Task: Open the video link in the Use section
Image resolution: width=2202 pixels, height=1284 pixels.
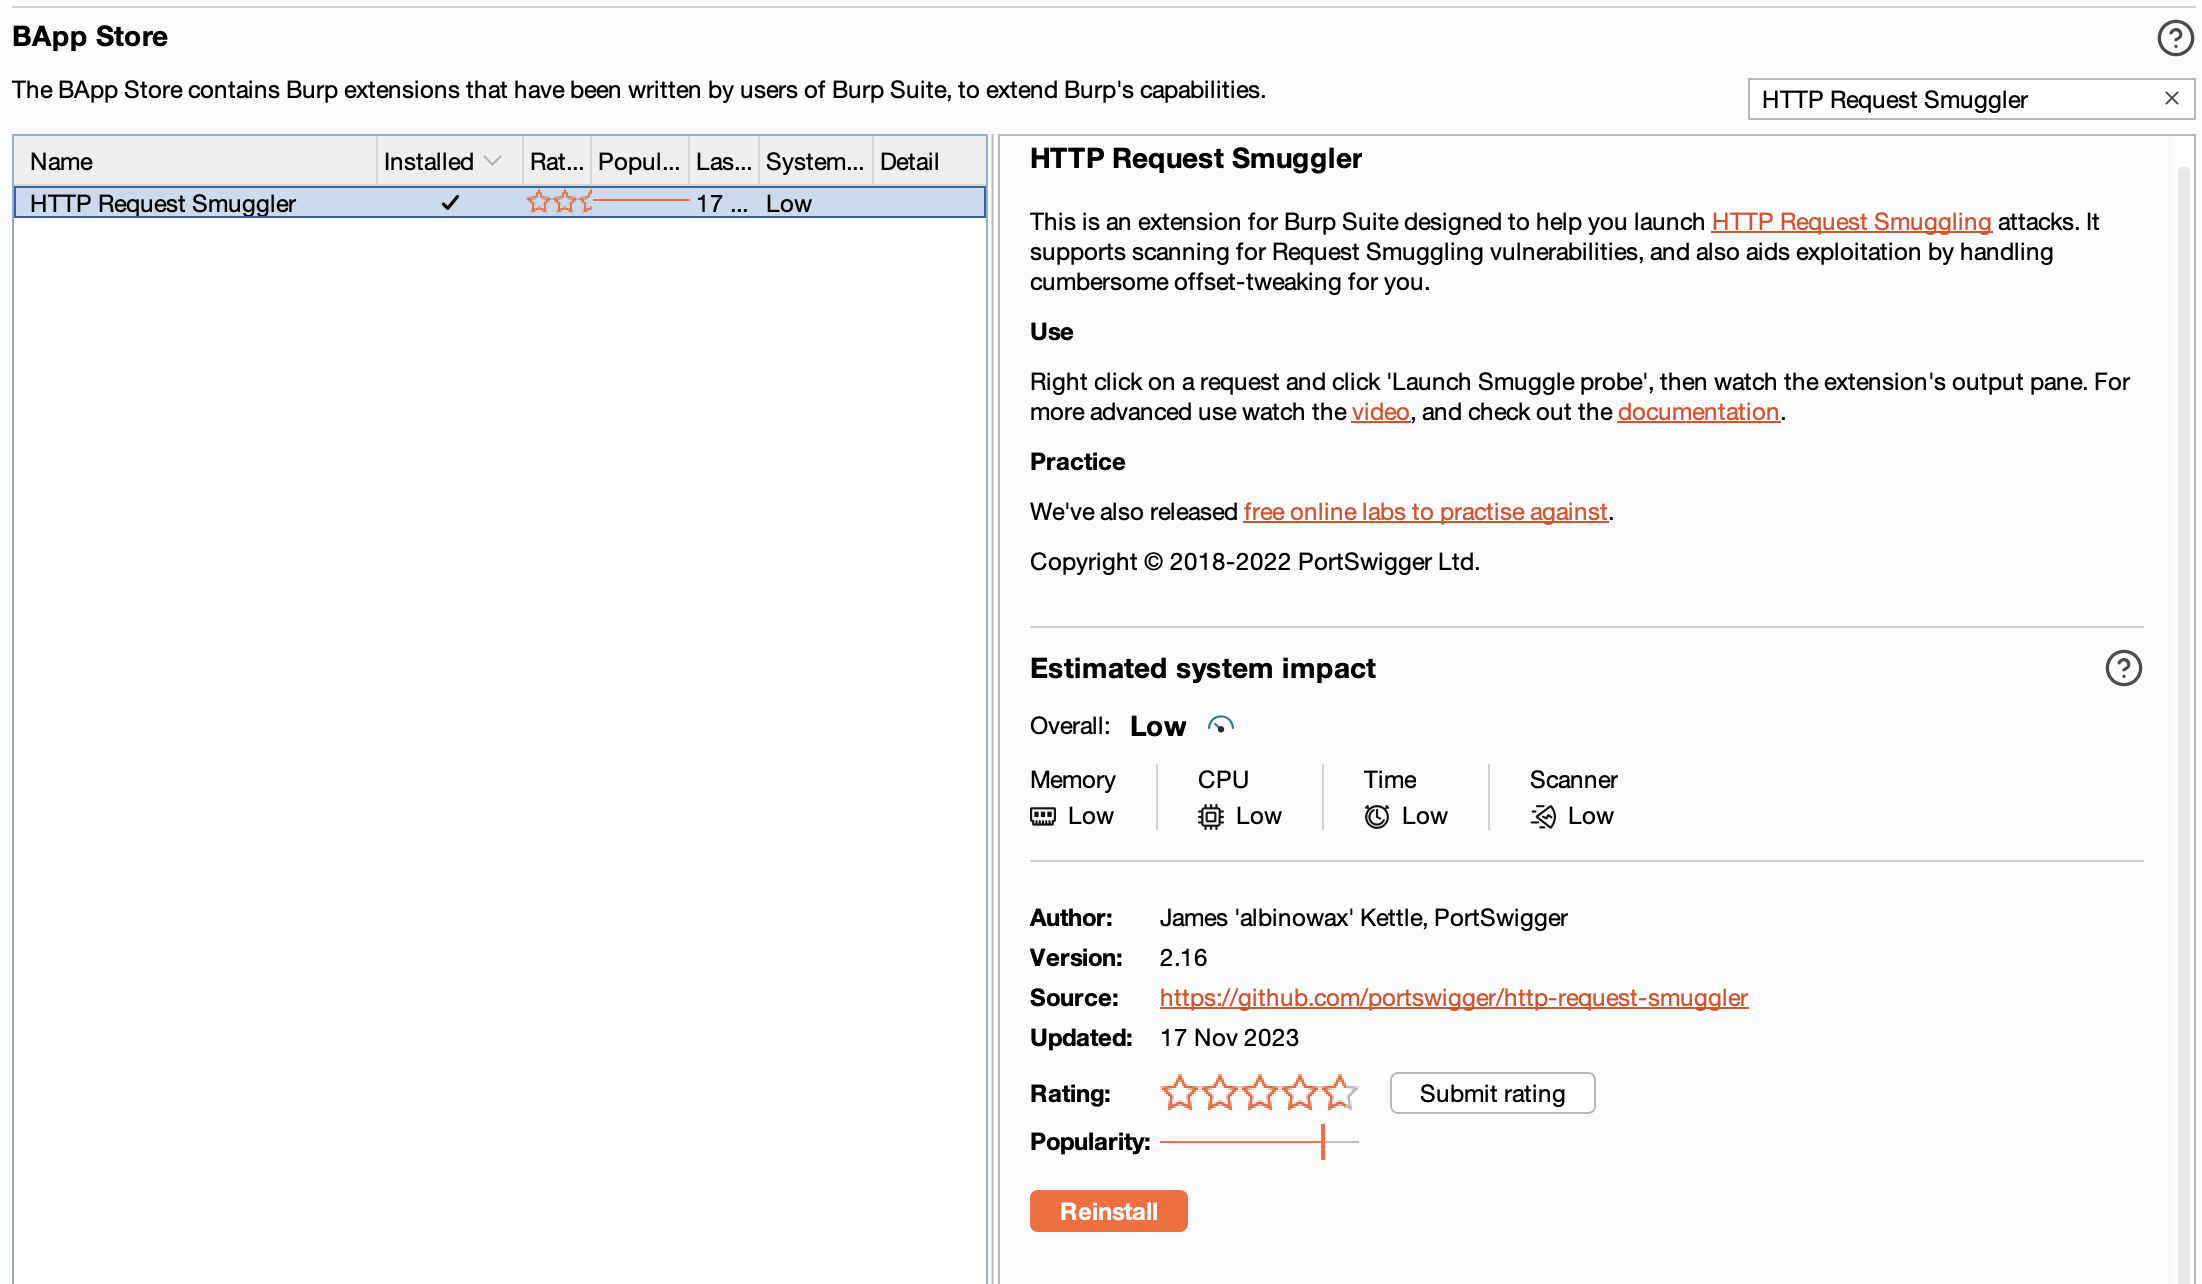Action: click(1380, 411)
